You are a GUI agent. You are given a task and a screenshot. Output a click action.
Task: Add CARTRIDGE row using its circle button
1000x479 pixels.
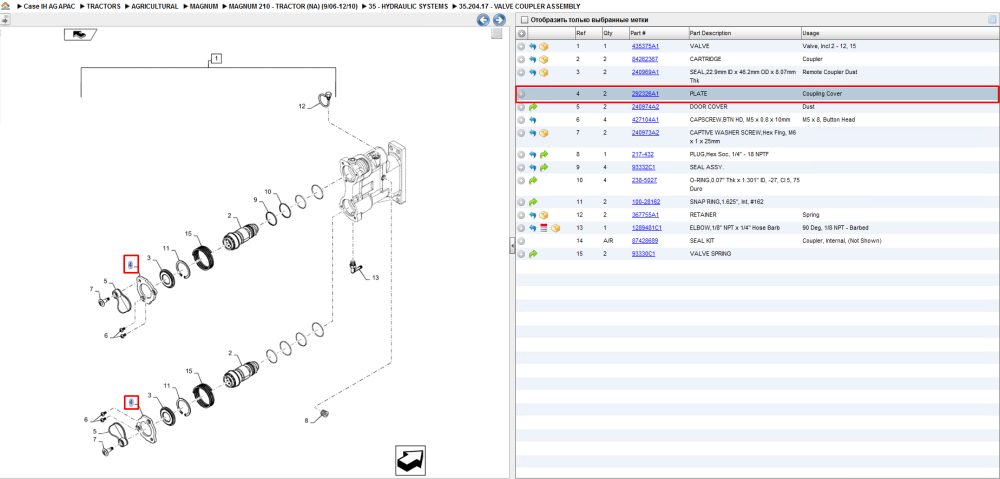521,59
